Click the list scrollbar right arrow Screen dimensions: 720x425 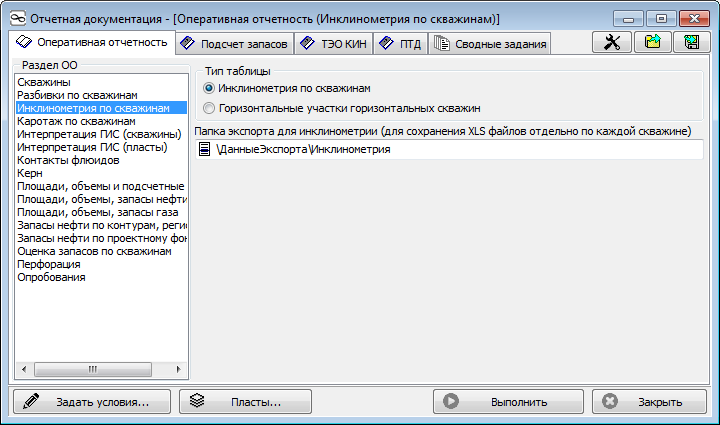[179, 369]
